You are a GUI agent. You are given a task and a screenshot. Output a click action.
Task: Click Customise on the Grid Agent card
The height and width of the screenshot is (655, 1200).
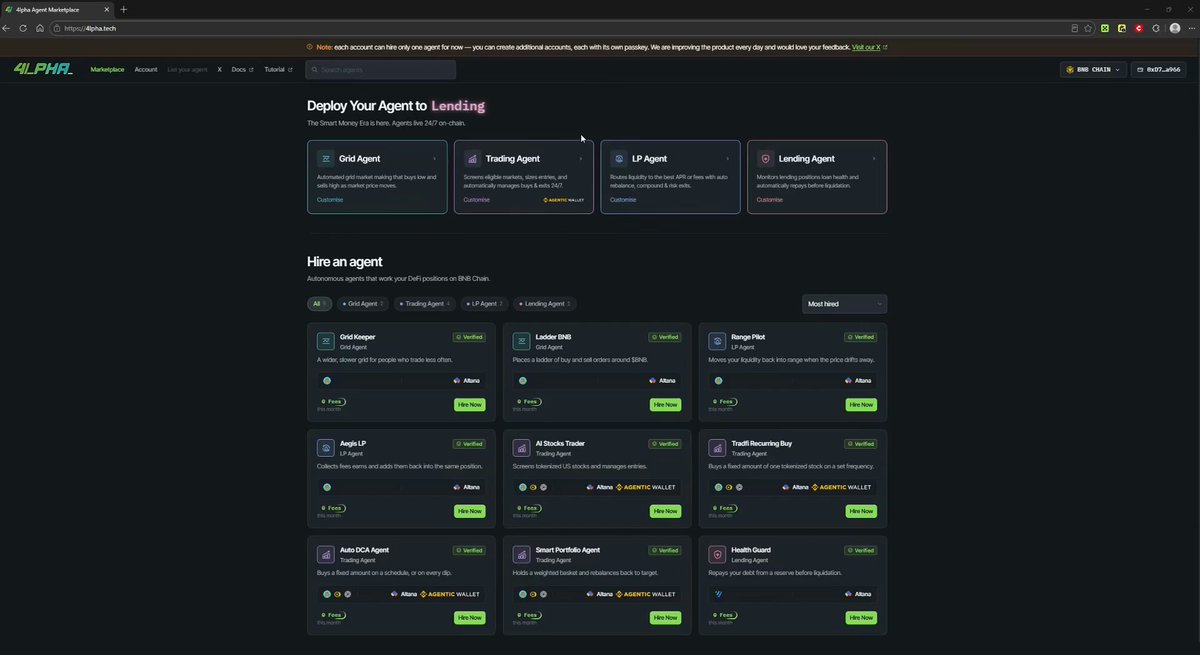(330, 200)
